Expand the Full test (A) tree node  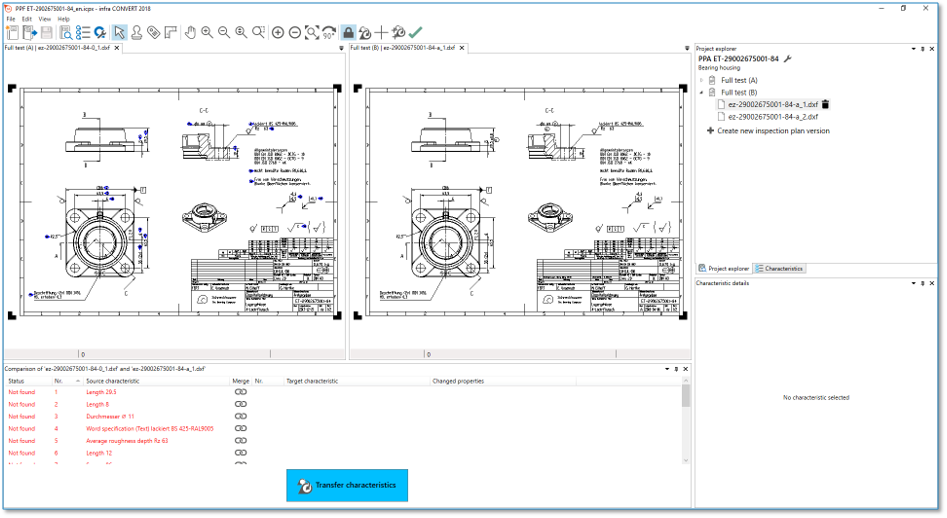(701, 80)
